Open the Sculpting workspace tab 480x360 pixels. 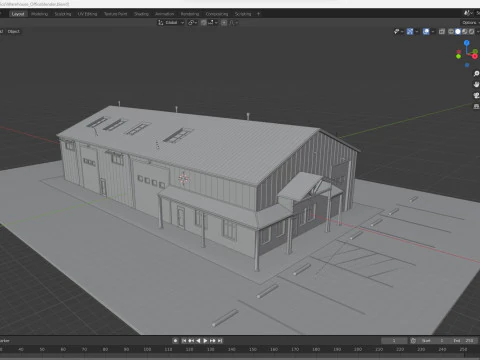(63, 14)
